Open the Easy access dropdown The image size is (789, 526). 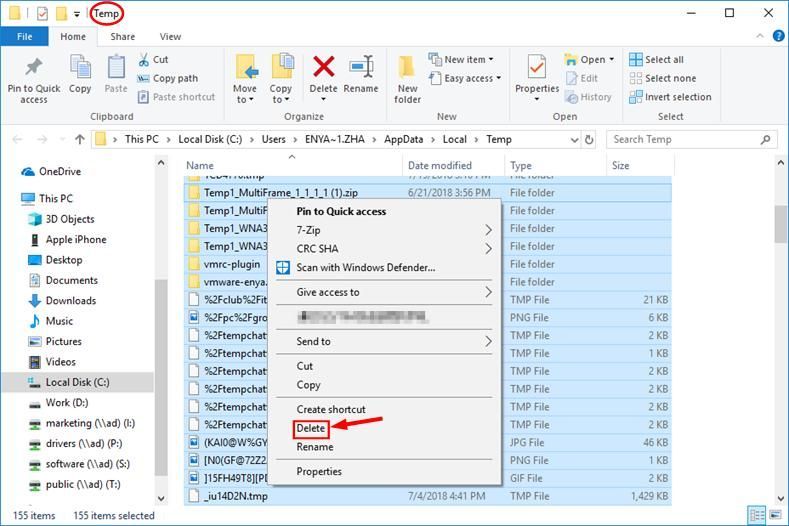tap(465, 79)
